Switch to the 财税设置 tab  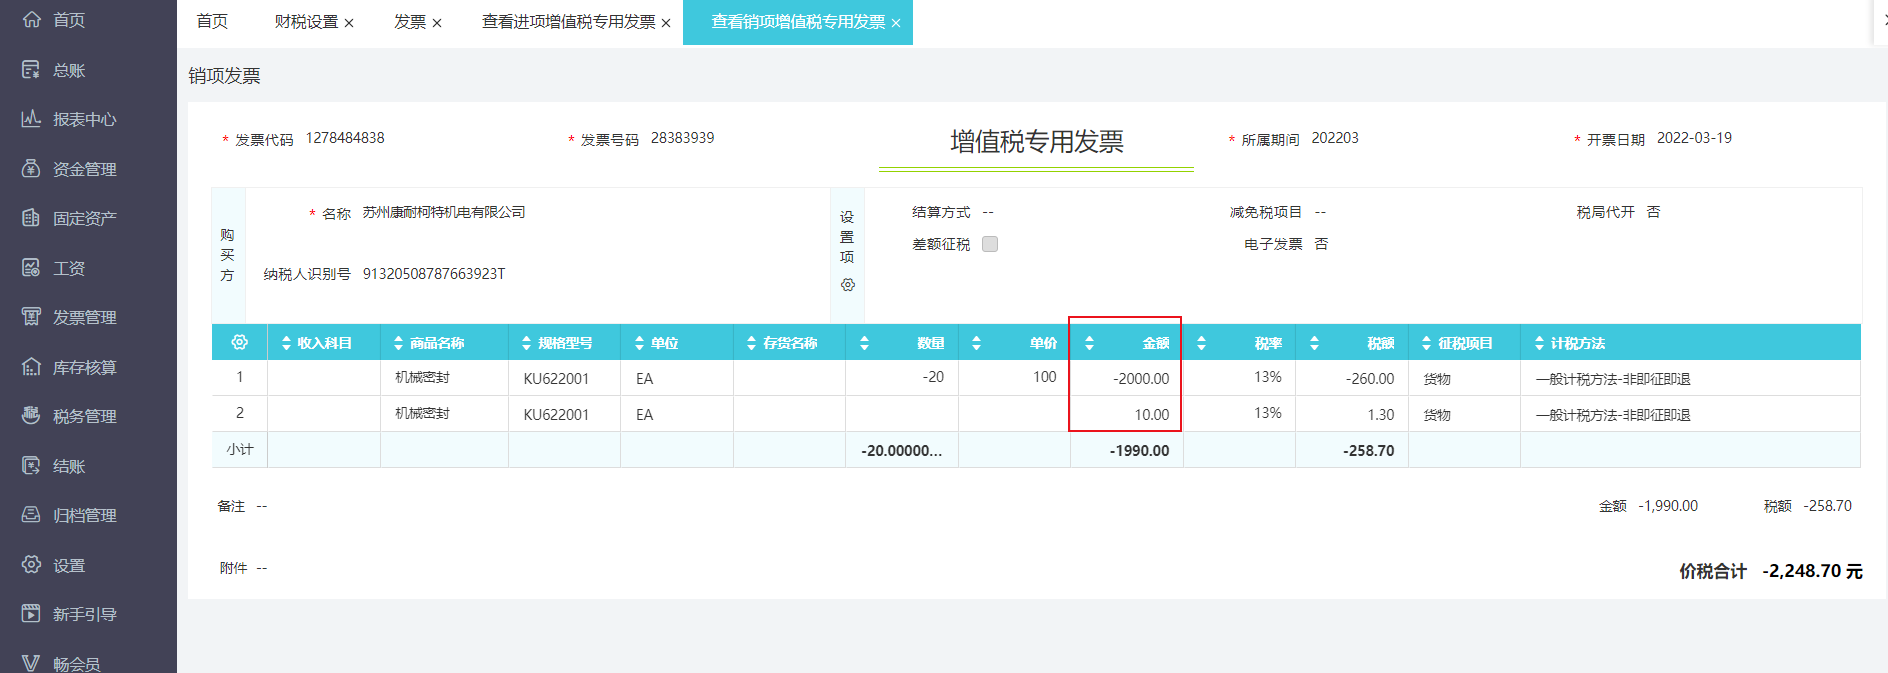(x=306, y=22)
